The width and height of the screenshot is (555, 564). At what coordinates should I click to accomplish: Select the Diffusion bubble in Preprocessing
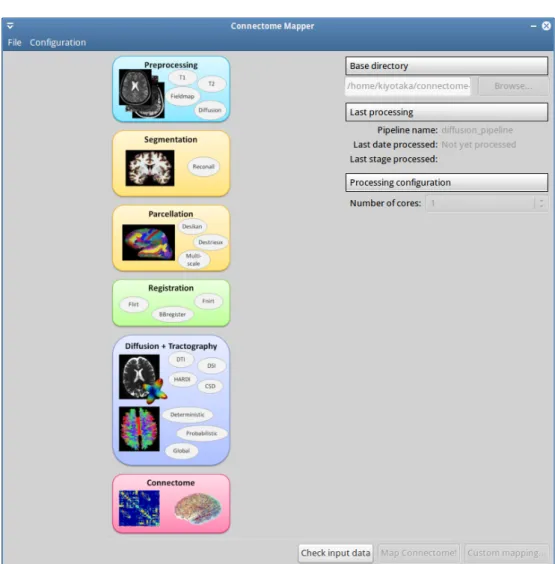tap(210, 110)
